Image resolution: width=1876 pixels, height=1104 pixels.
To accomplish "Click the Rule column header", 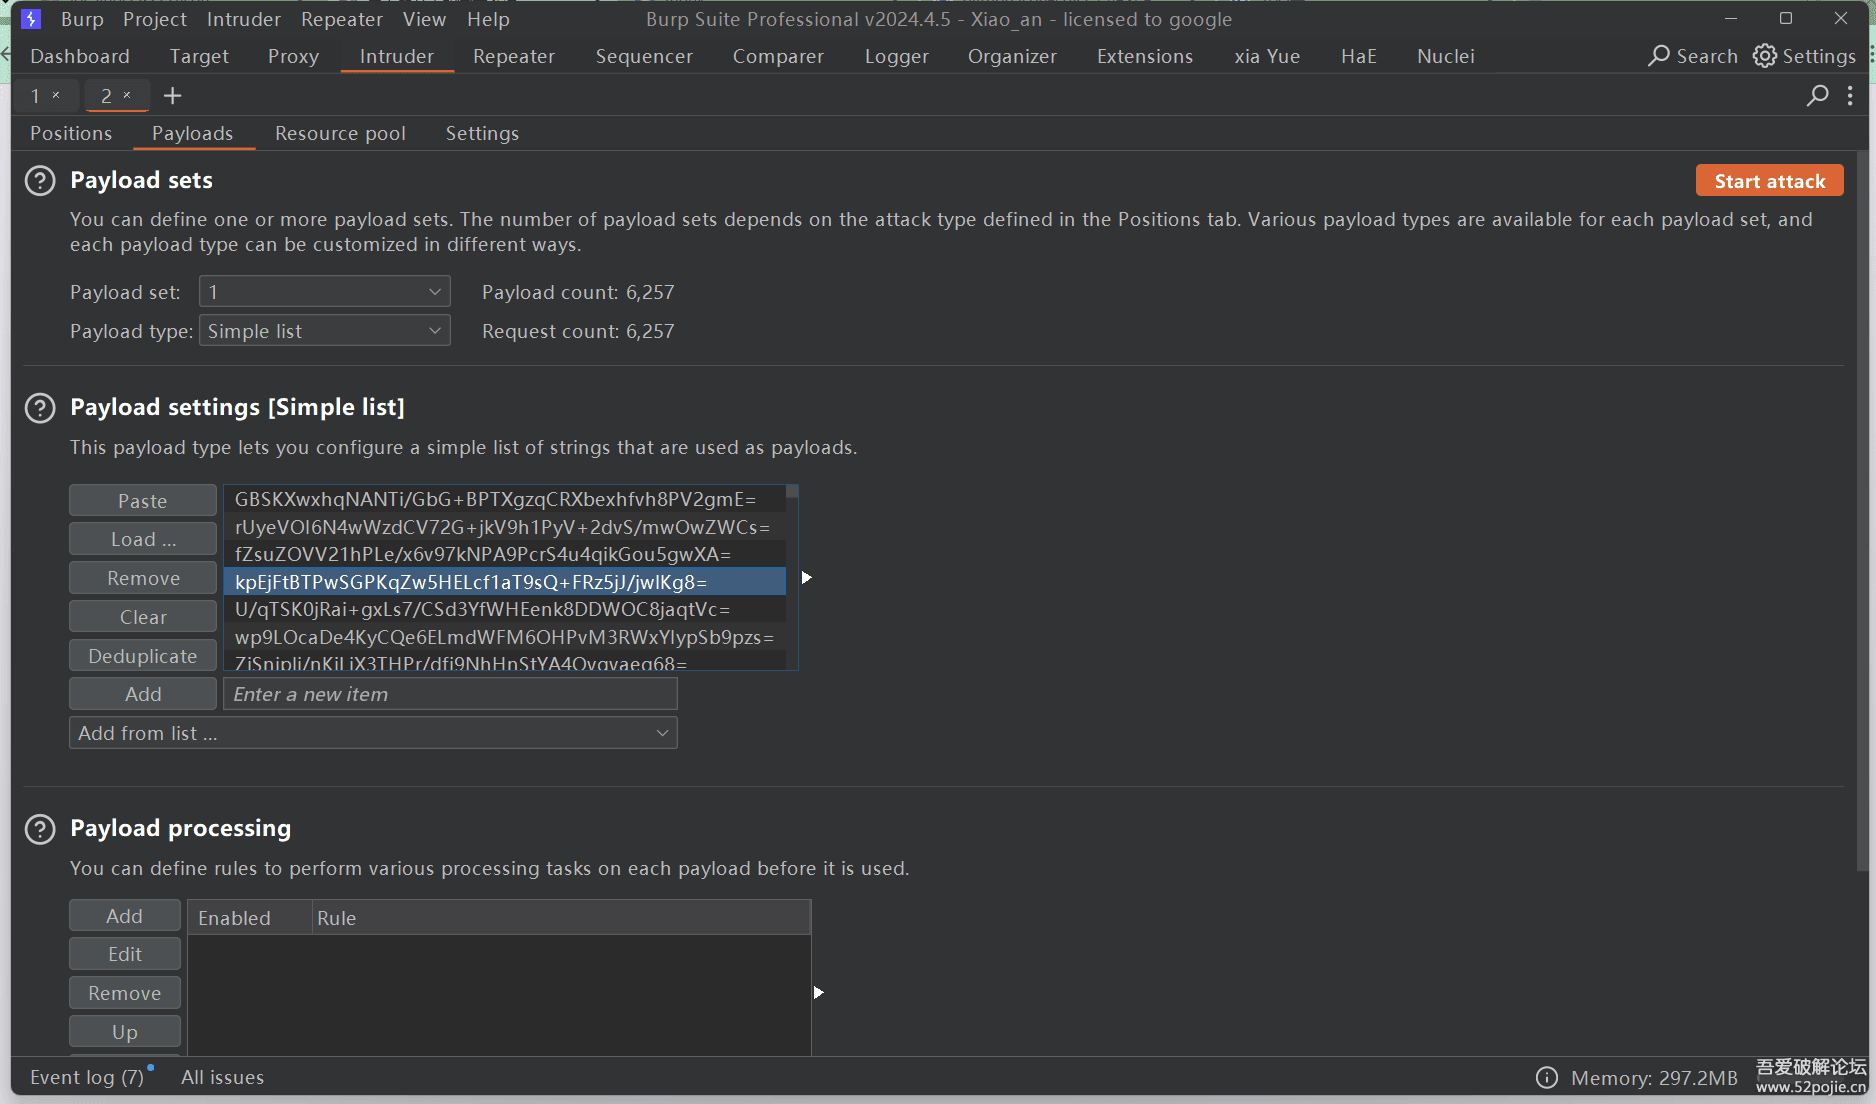I will click(561, 918).
